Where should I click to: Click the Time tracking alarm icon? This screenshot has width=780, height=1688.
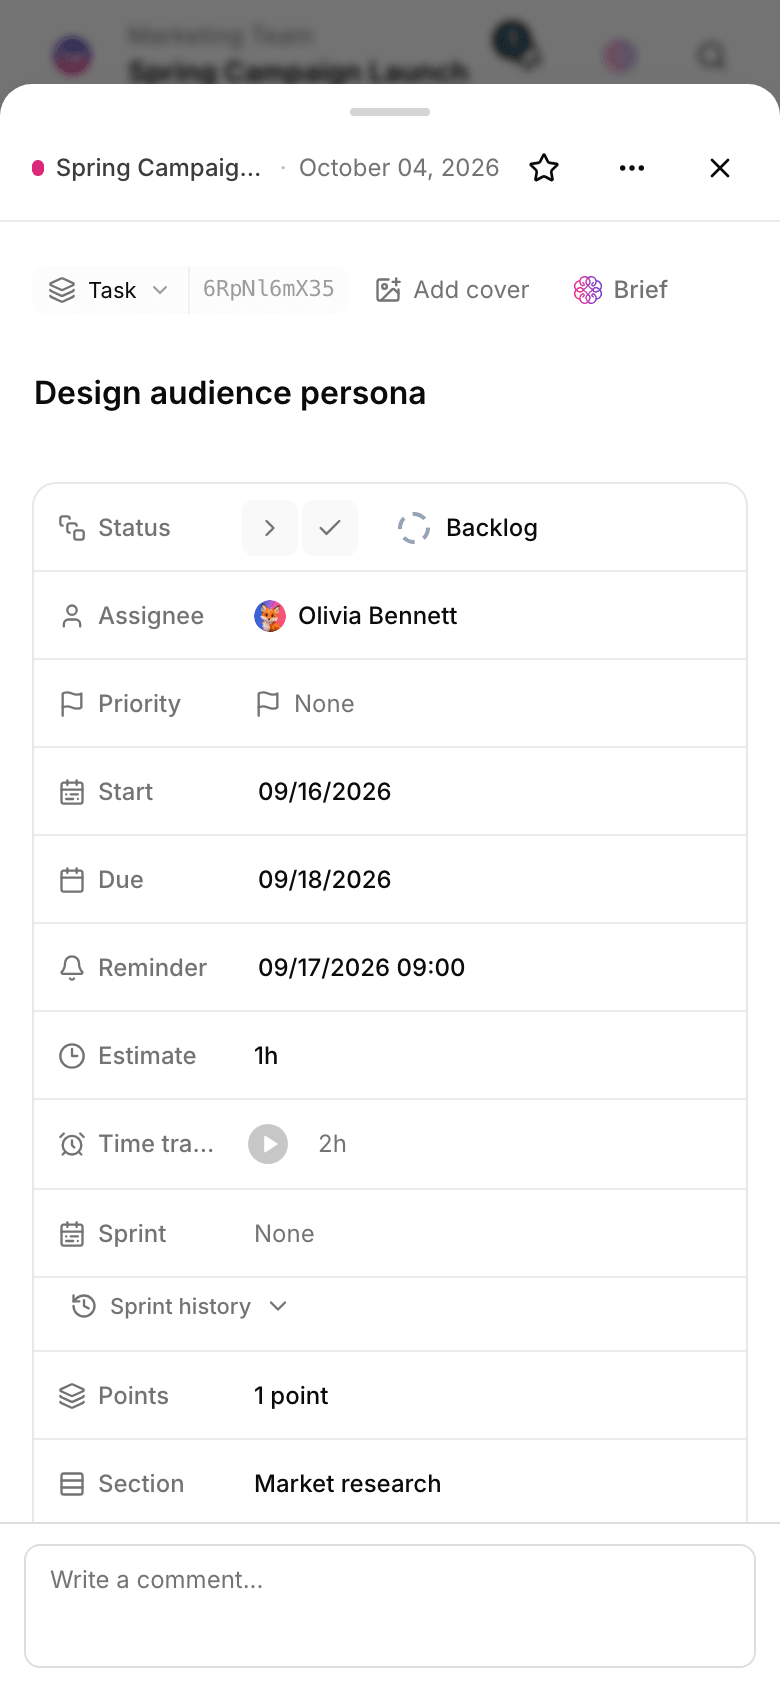(72, 1144)
